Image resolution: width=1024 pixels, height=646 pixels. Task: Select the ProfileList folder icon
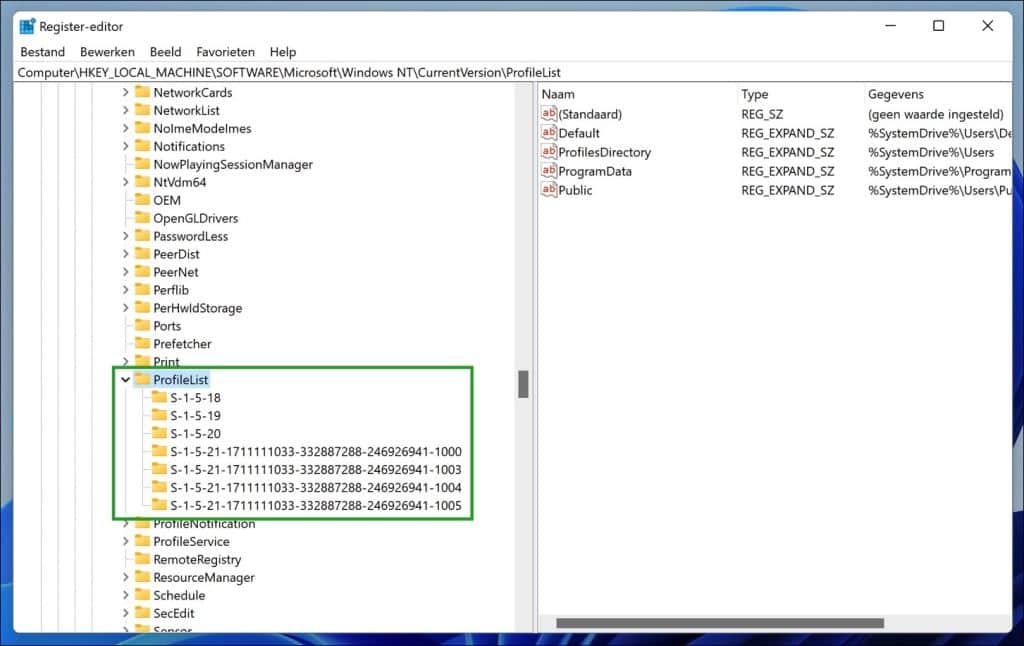coord(141,379)
